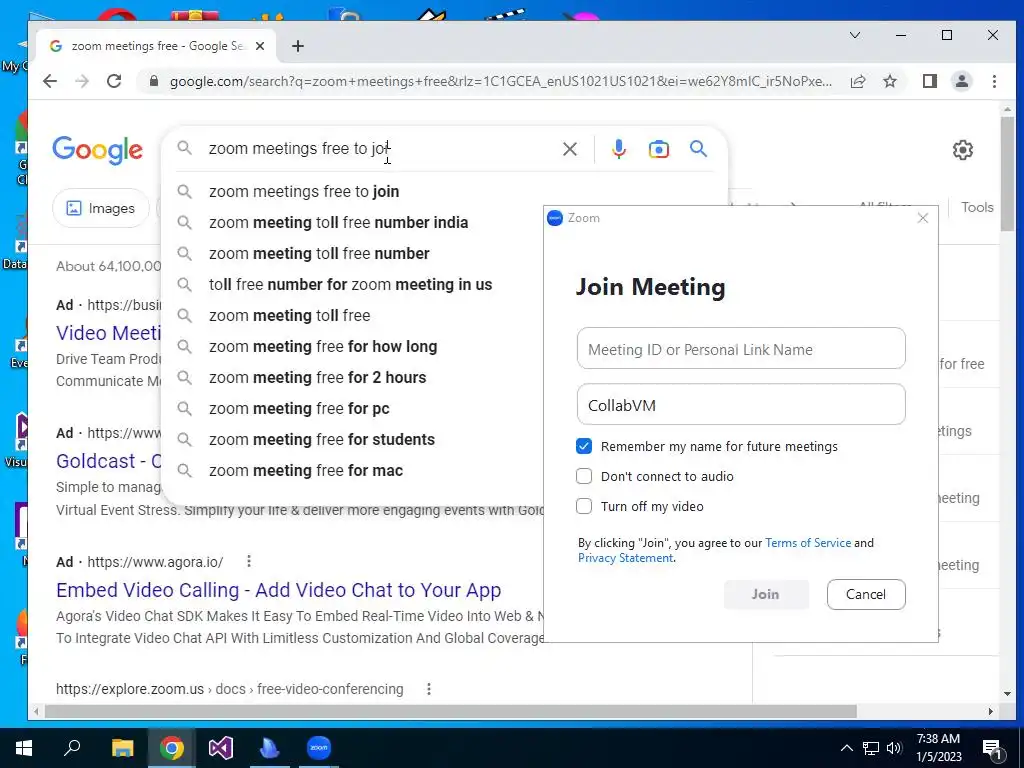Open Google search by image camera
Image resolution: width=1024 pixels, height=768 pixels.
658,149
